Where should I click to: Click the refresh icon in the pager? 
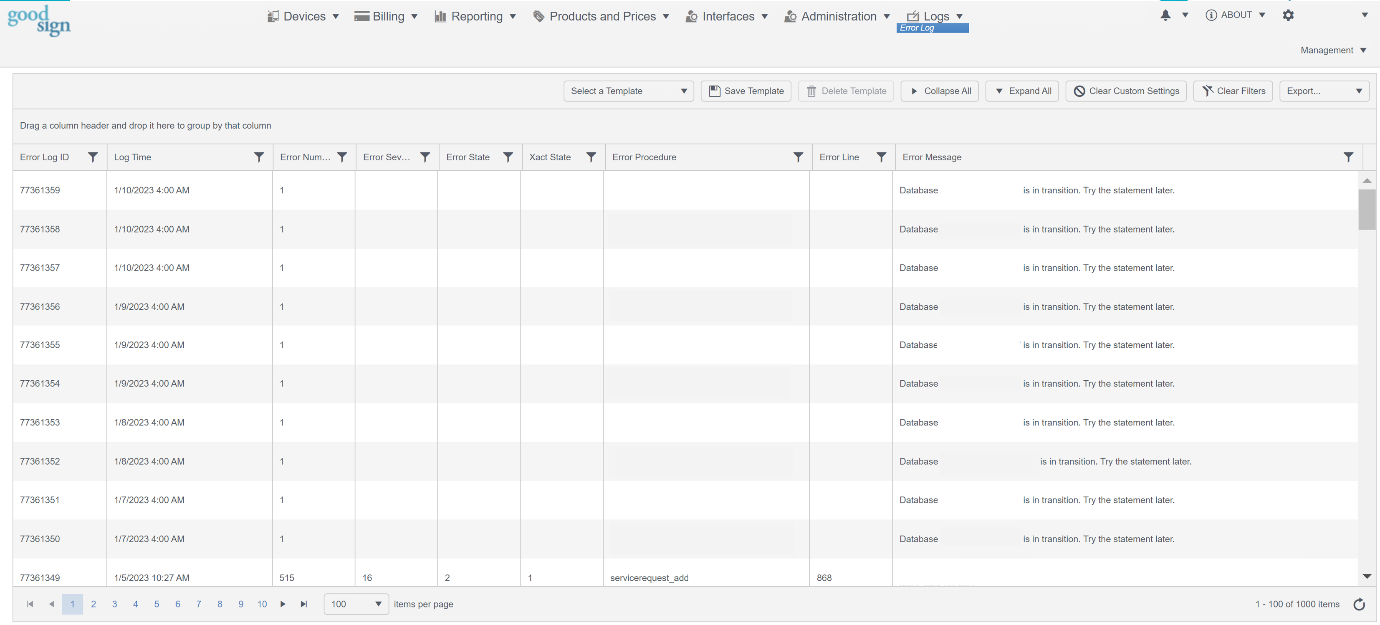pyautogui.click(x=1359, y=604)
